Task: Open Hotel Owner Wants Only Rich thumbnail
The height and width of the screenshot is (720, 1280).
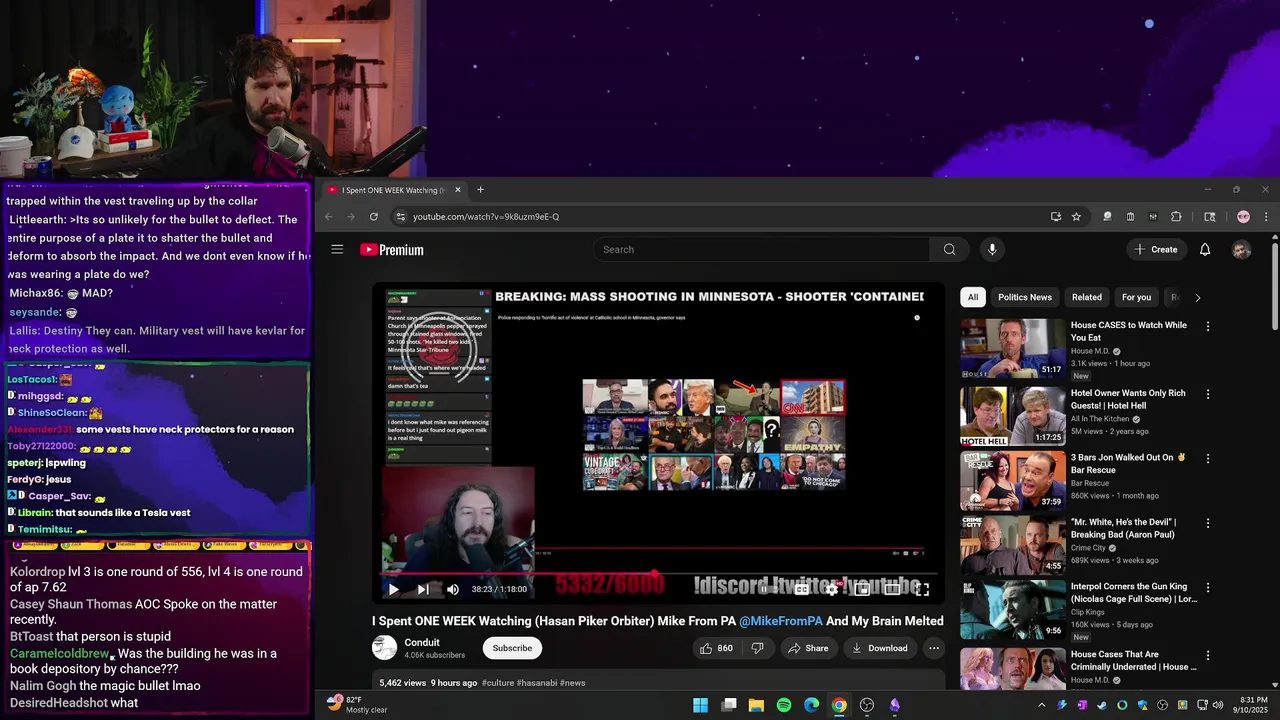Action: 1013,416
